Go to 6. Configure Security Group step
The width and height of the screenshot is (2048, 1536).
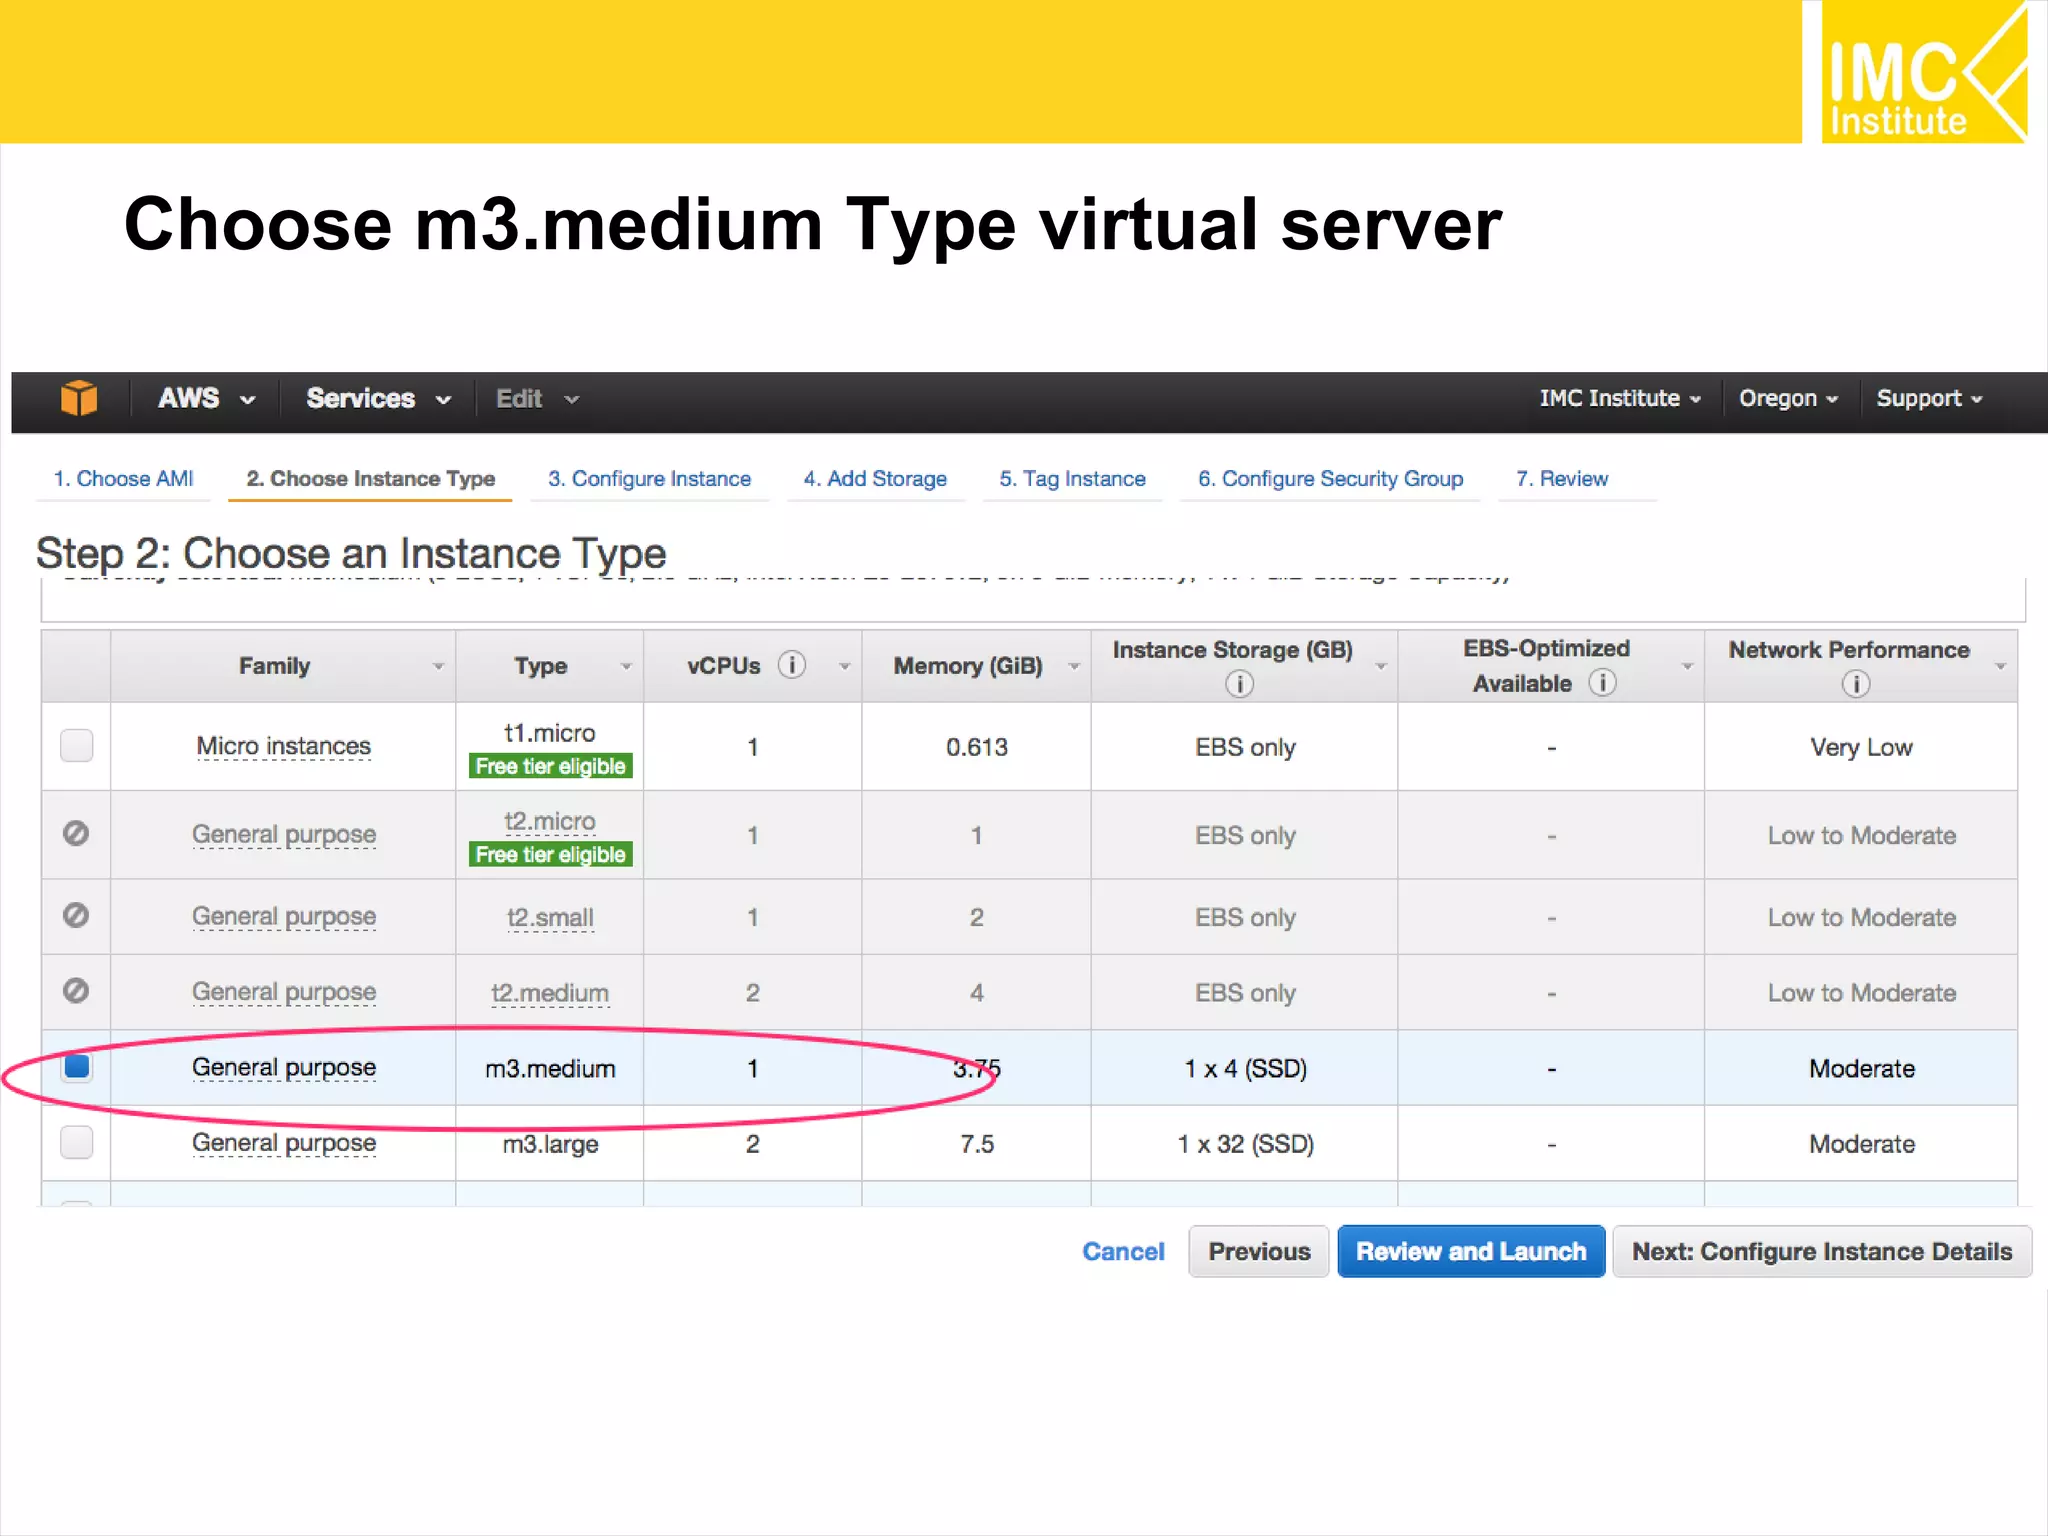coord(1330,479)
